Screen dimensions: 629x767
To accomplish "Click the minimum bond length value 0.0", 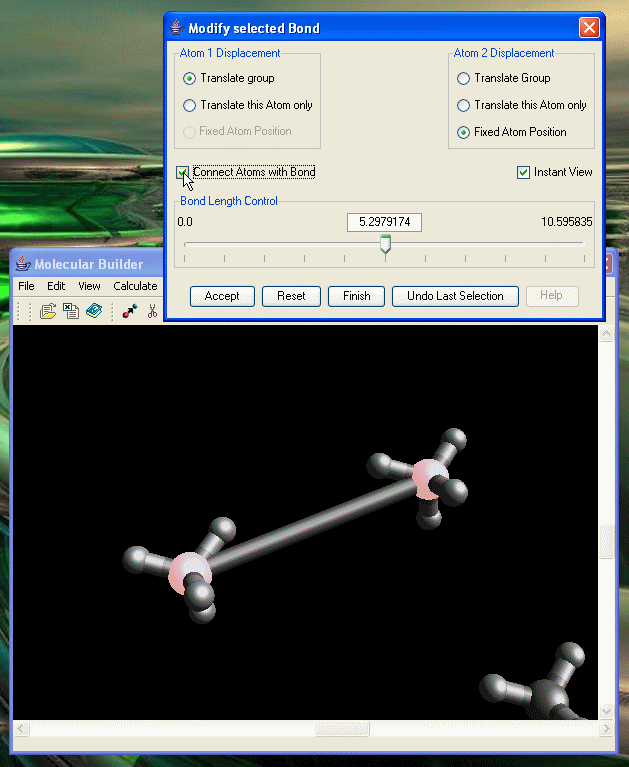I will (185, 222).
